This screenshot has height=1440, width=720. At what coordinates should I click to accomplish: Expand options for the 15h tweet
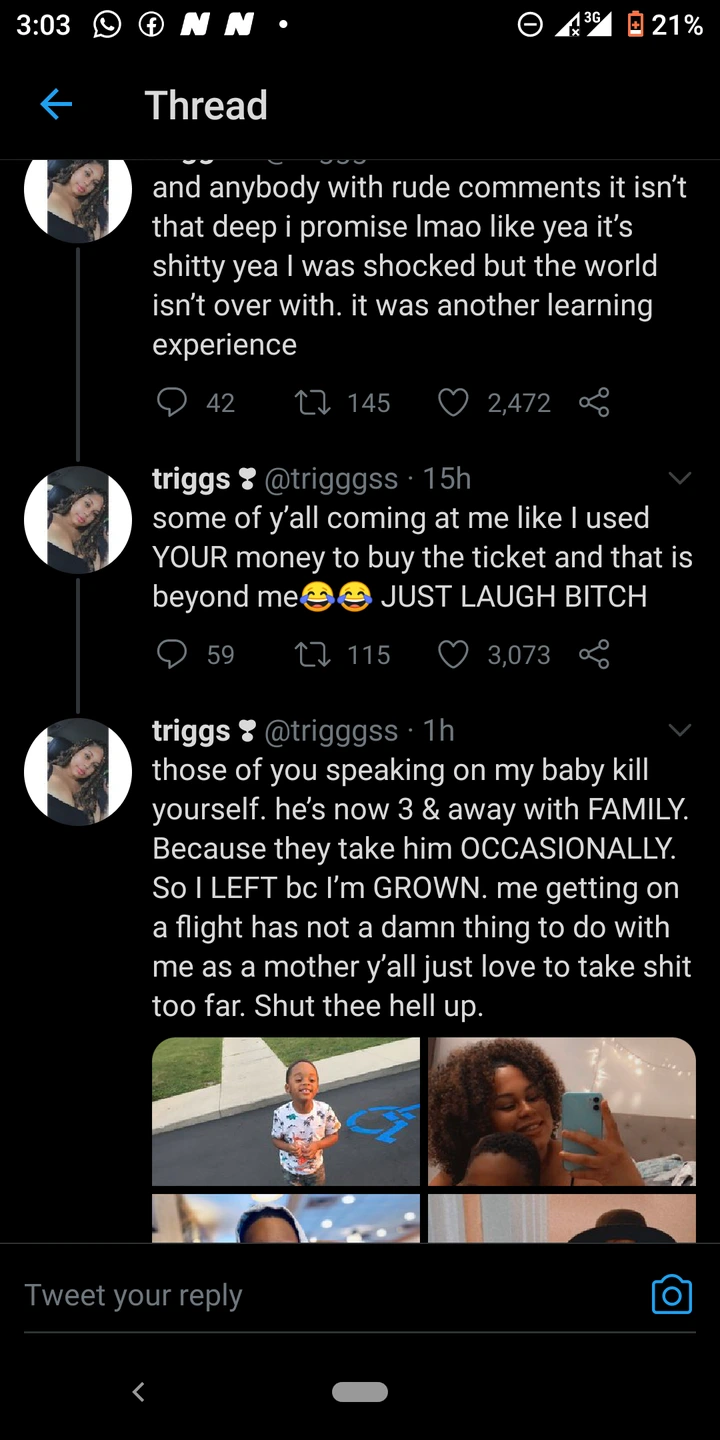[679, 479]
